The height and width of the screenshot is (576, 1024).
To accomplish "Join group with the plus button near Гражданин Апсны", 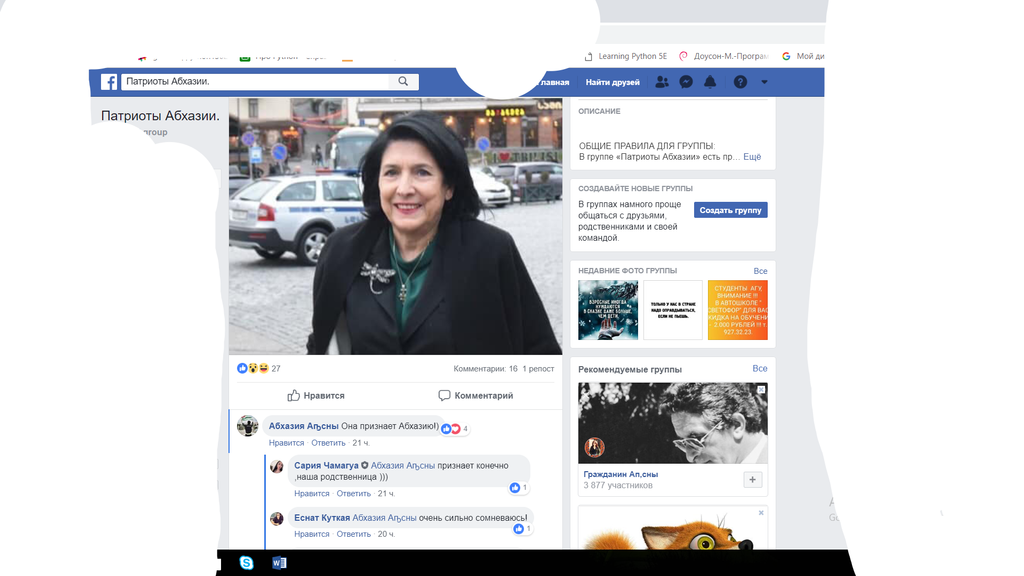I will 752,479.
